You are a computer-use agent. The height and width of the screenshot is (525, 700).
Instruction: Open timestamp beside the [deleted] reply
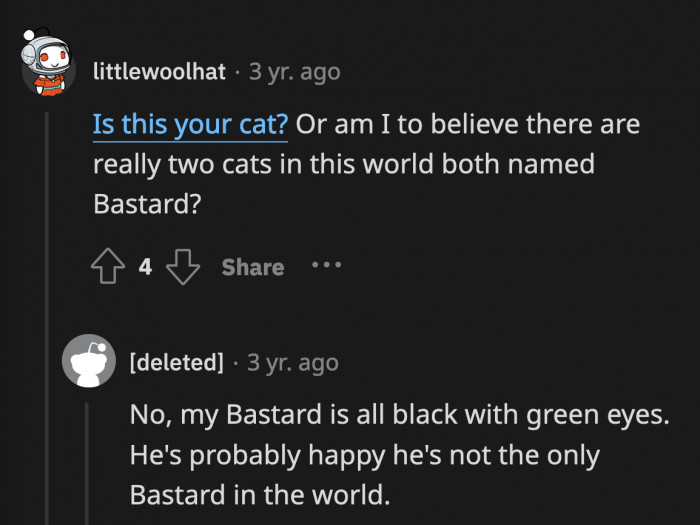[x=293, y=362]
